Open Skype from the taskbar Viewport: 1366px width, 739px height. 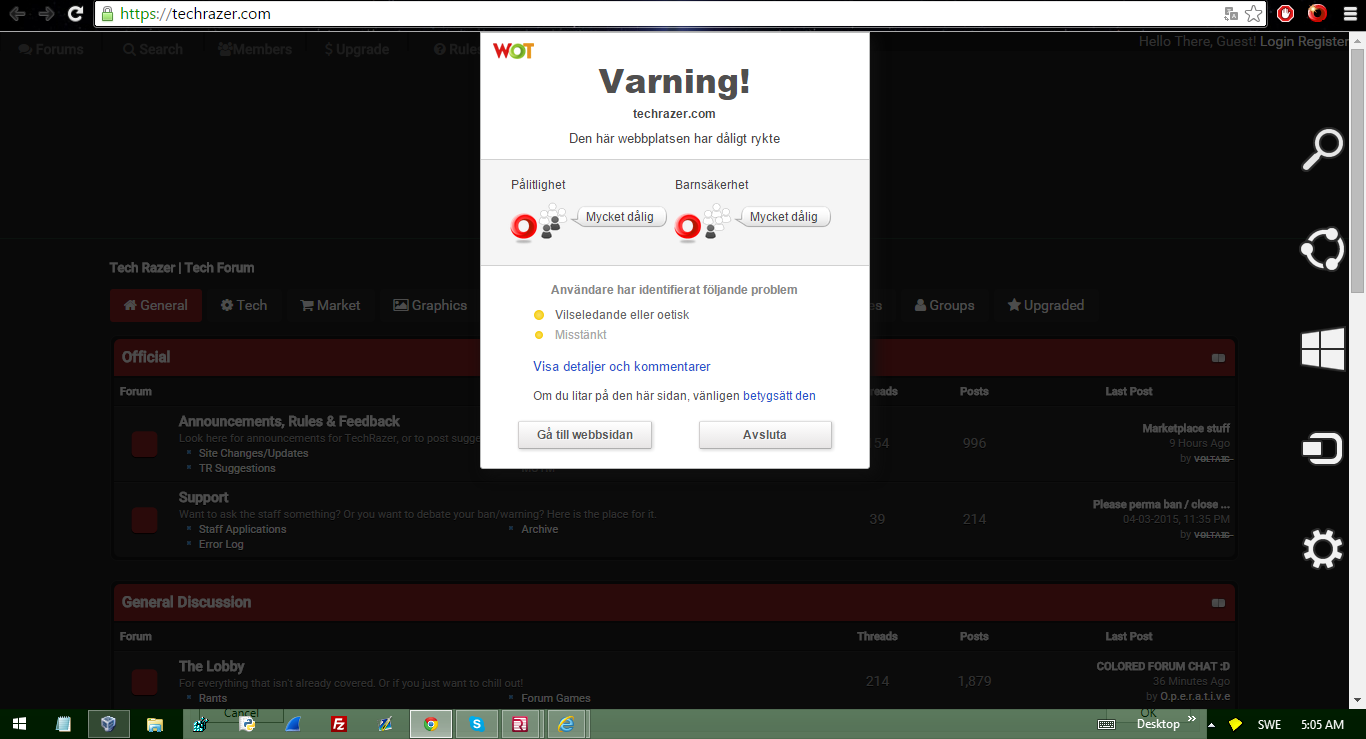click(476, 724)
